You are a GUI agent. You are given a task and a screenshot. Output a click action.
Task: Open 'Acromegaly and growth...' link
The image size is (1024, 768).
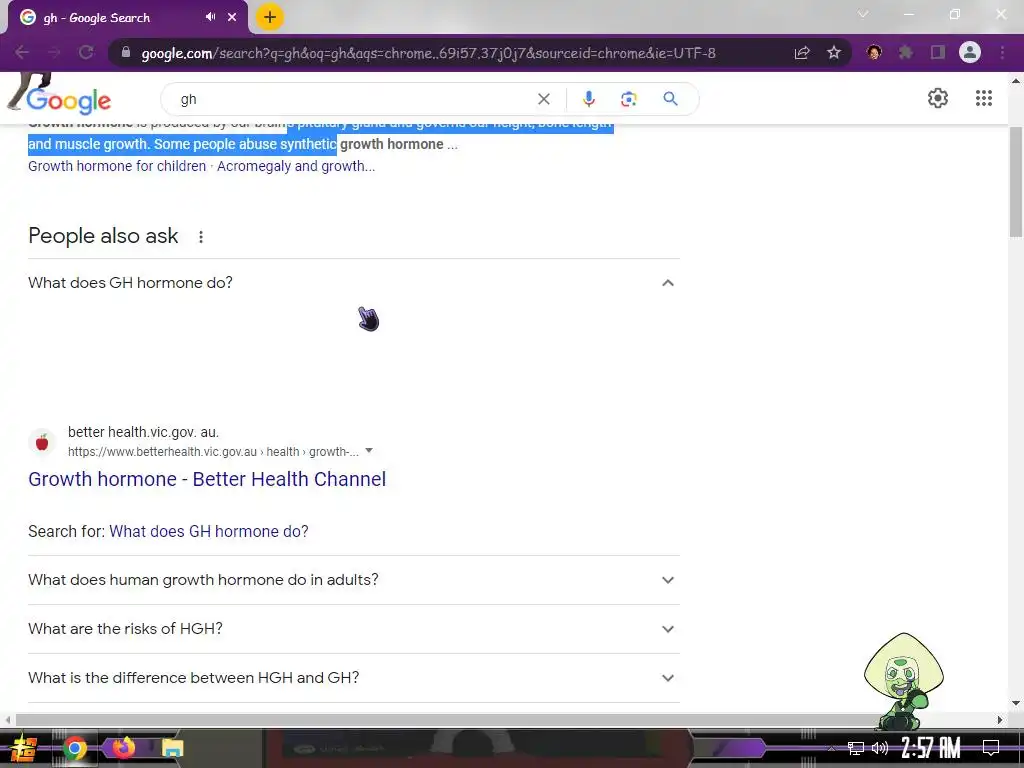296,166
